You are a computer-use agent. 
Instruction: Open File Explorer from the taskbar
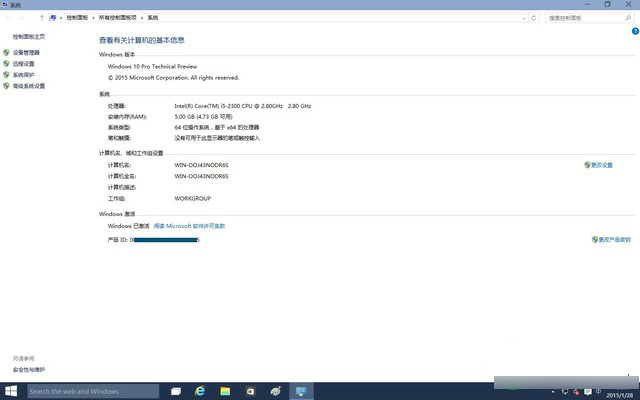pyautogui.click(x=225, y=391)
